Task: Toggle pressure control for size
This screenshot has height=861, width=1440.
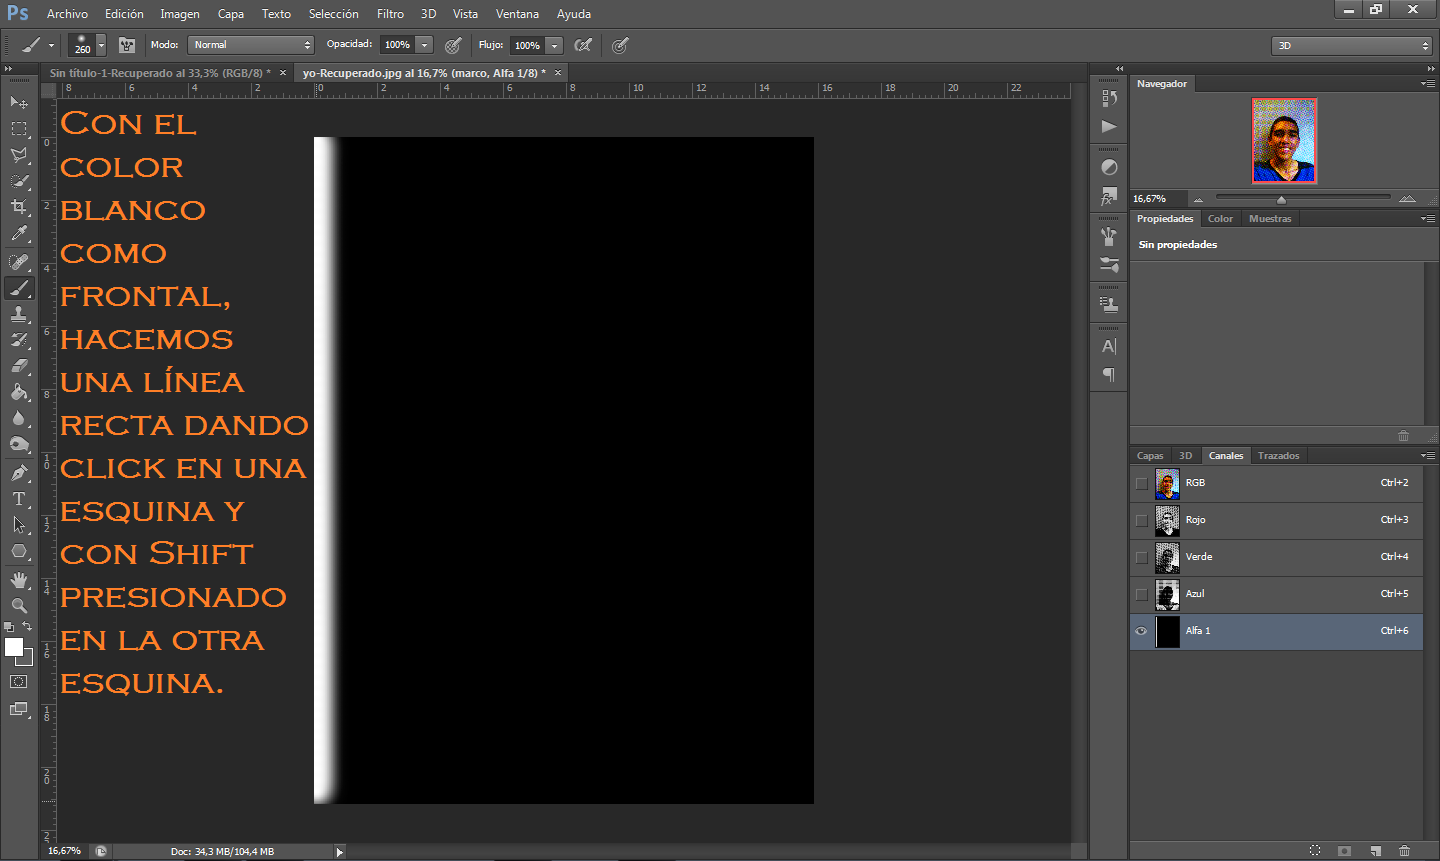Action: [x=620, y=45]
